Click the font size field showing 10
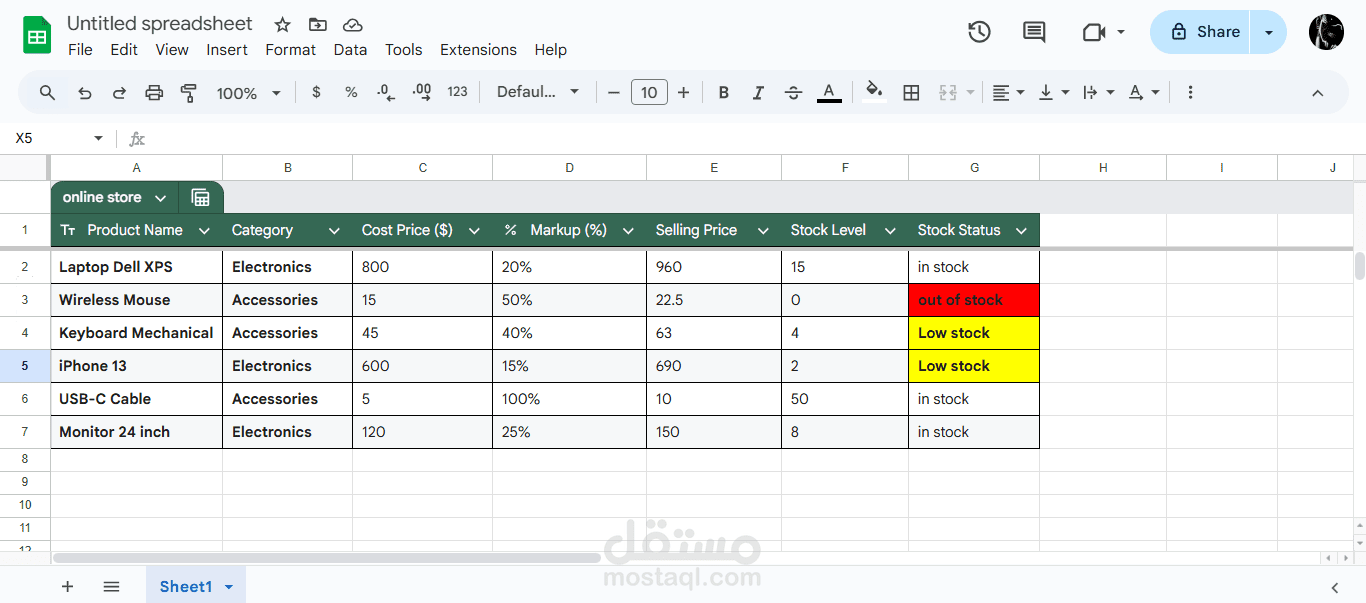This screenshot has height=603, width=1366. [649, 92]
